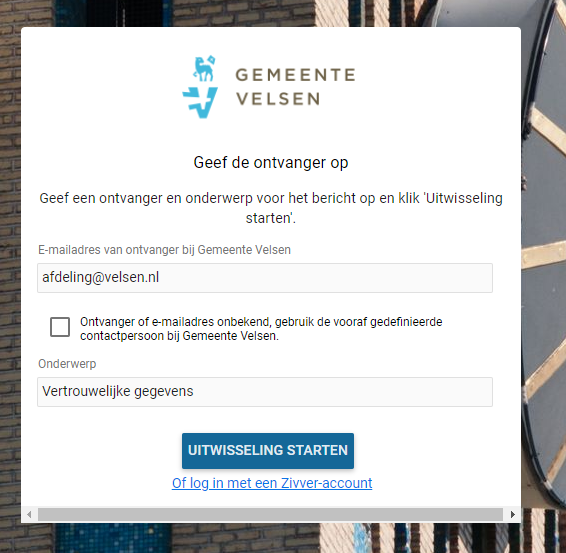Click the 'Vertrouwelijke gegevens' subject text
This screenshot has height=553, width=566.
[x=118, y=392]
